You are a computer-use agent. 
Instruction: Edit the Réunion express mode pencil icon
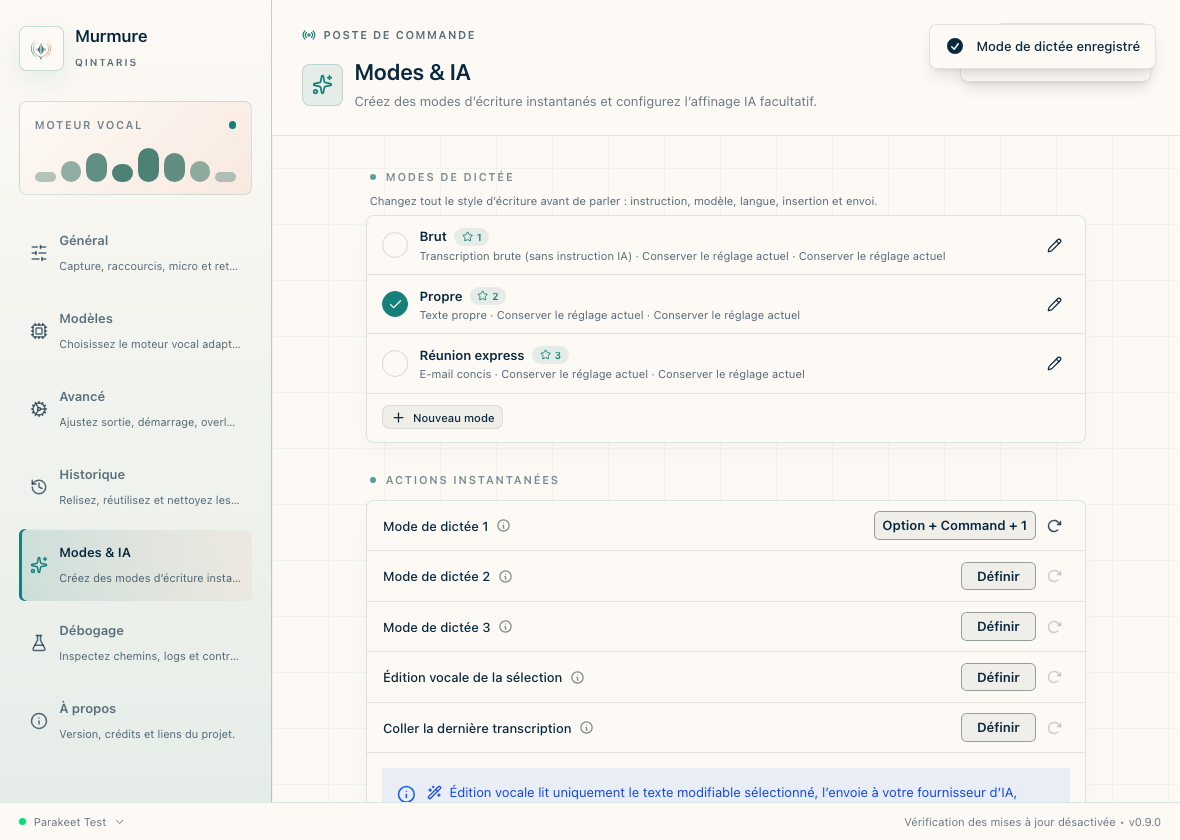[1054, 364]
